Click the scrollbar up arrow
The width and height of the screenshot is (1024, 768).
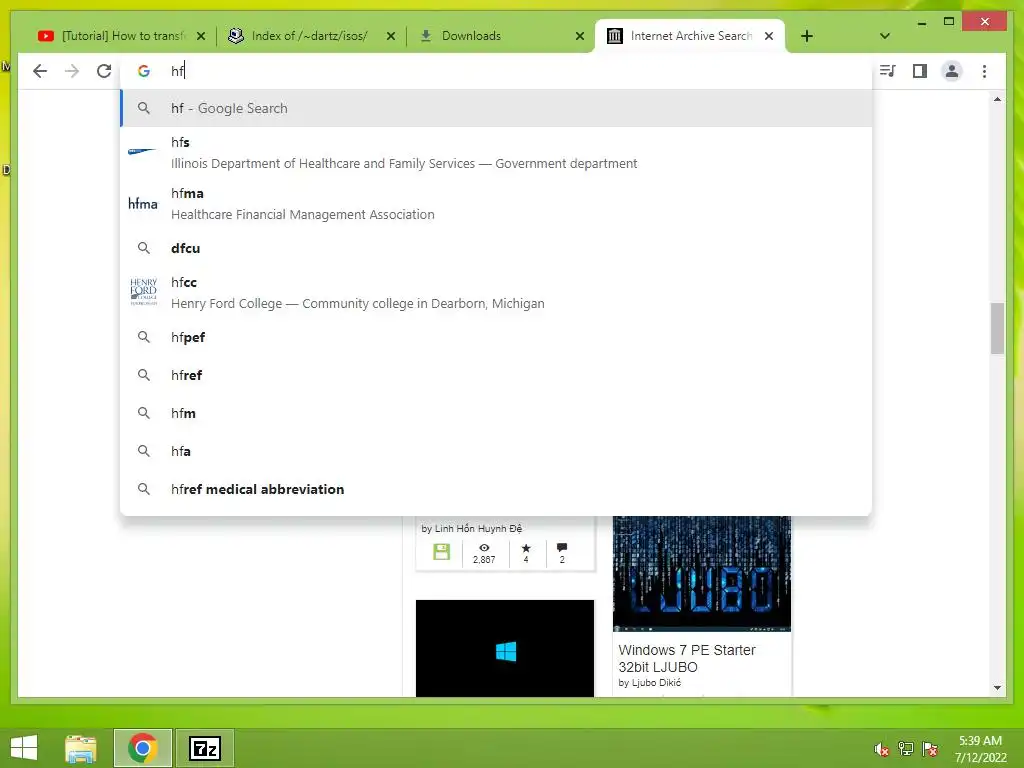click(997, 99)
